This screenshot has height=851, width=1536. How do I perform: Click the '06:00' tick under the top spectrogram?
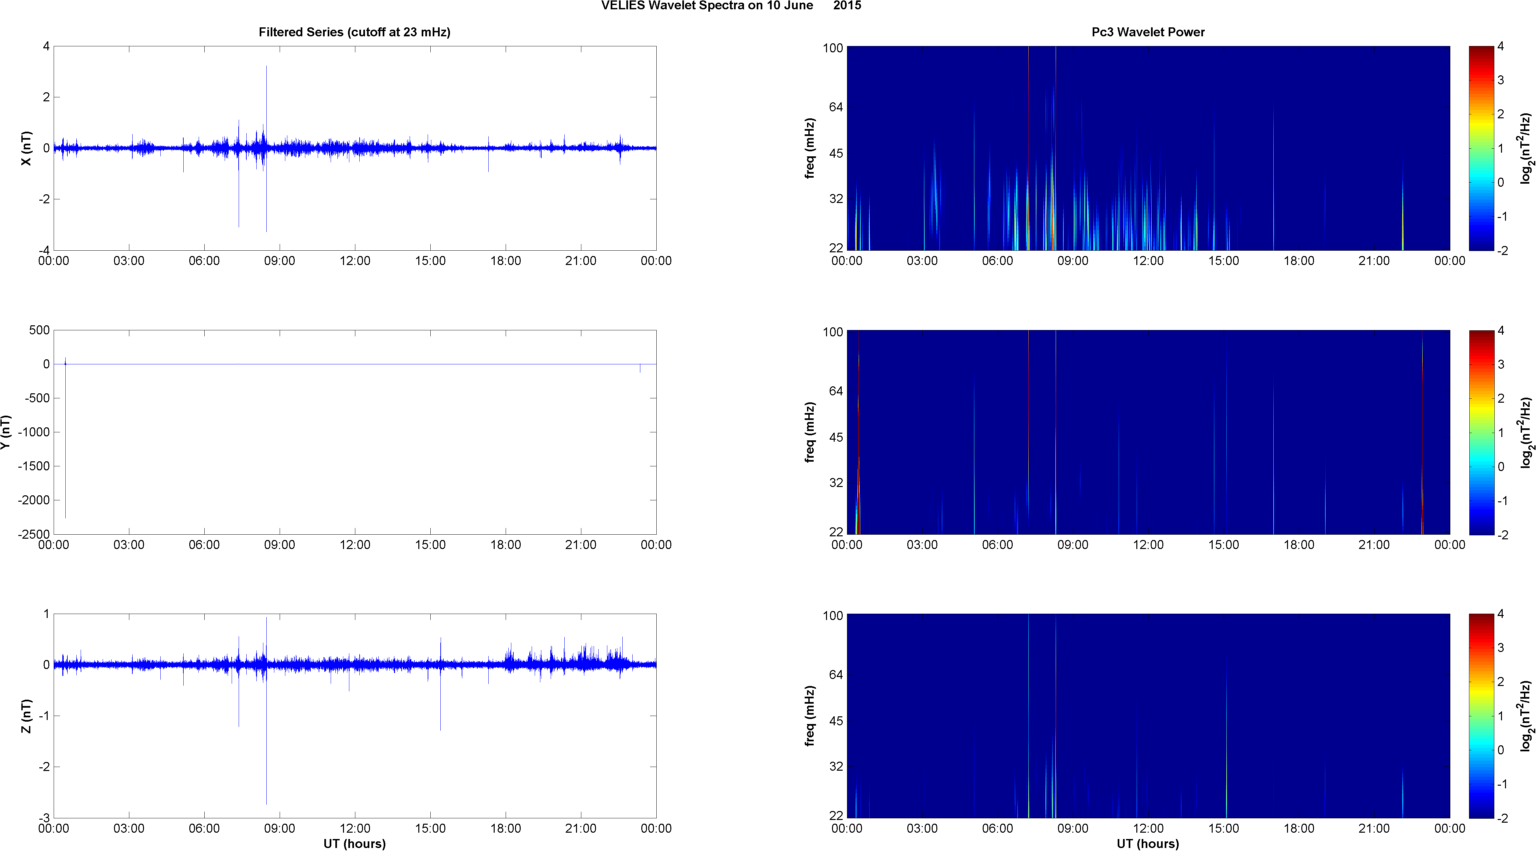(x=998, y=261)
